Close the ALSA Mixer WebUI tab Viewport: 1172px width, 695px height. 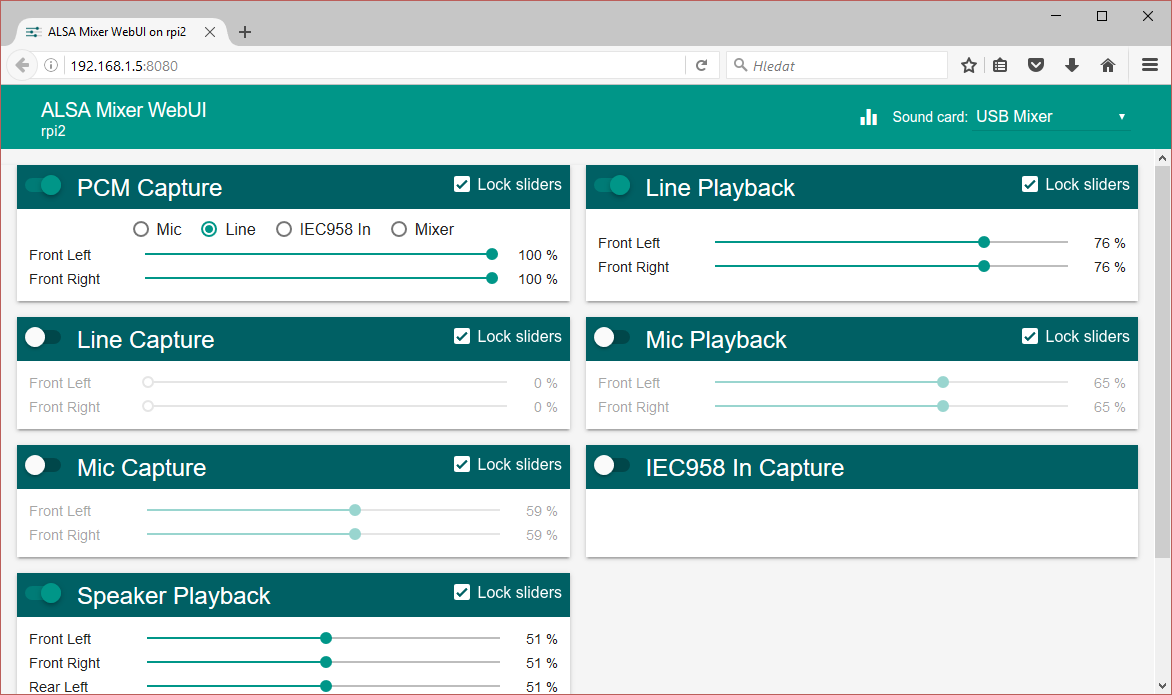[x=210, y=32]
